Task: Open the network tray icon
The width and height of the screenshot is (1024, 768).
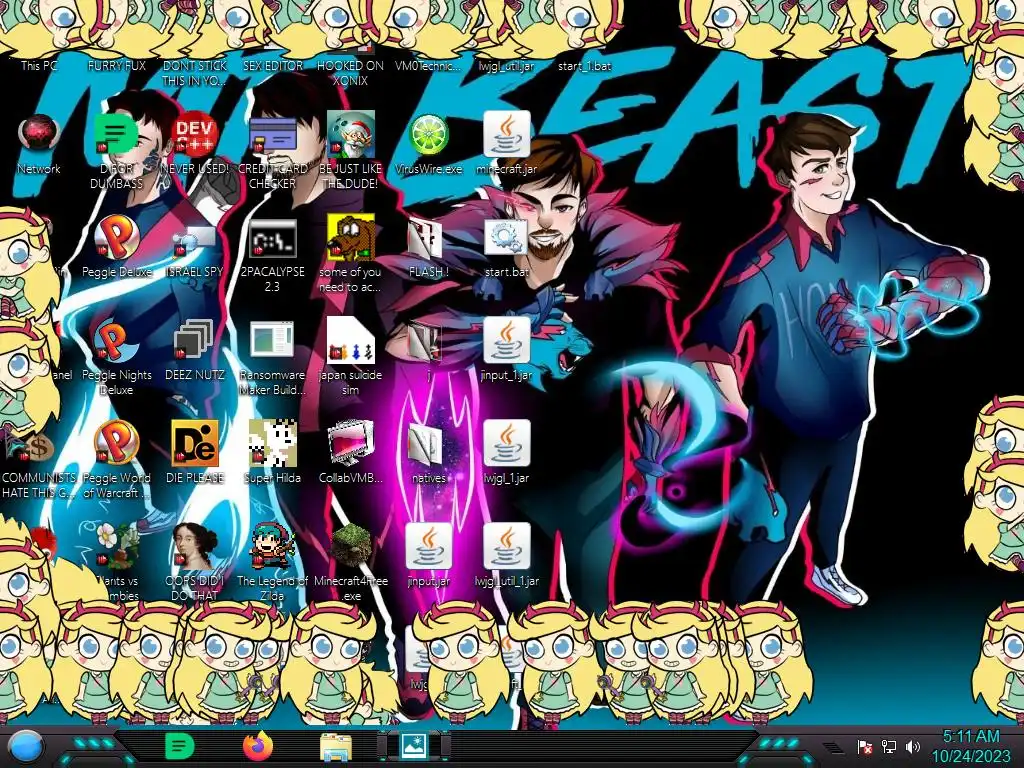Action: (888, 746)
